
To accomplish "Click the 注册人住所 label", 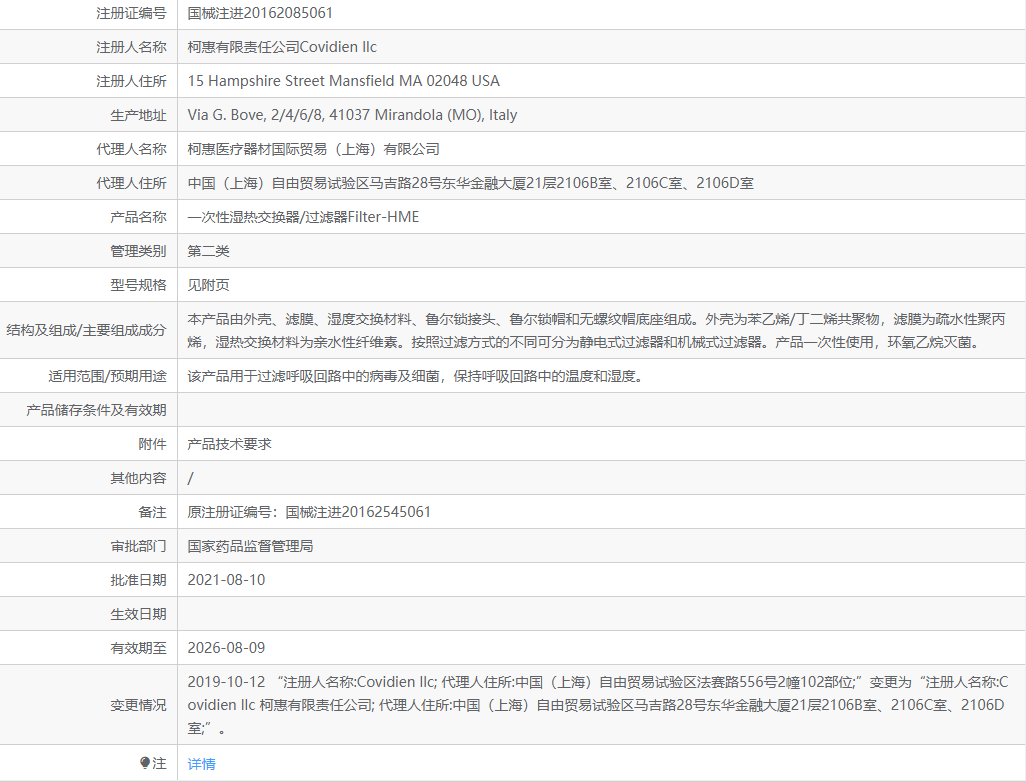I will point(131,81).
